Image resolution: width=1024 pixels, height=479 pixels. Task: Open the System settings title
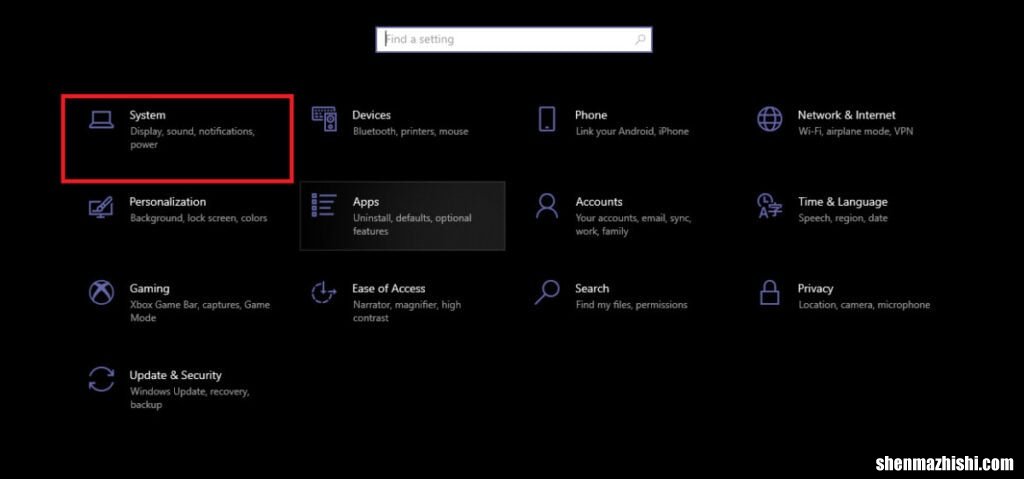tap(148, 115)
